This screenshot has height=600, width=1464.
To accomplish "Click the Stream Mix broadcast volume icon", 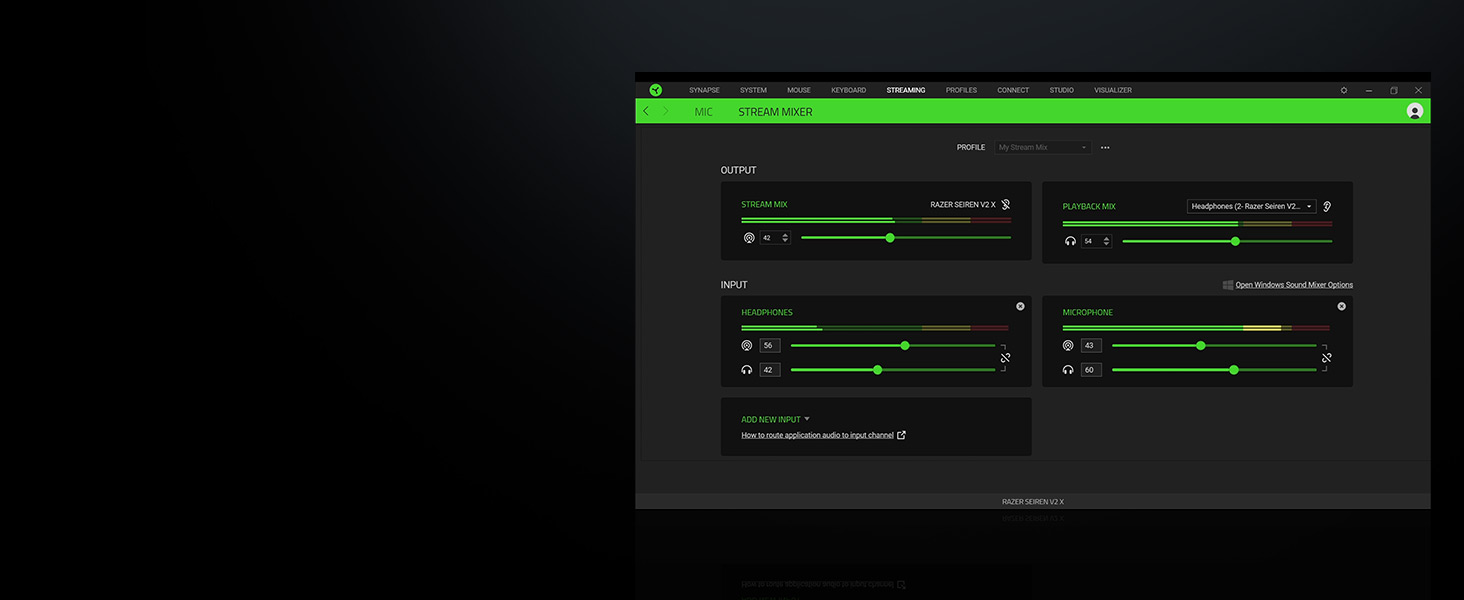I will point(749,238).
